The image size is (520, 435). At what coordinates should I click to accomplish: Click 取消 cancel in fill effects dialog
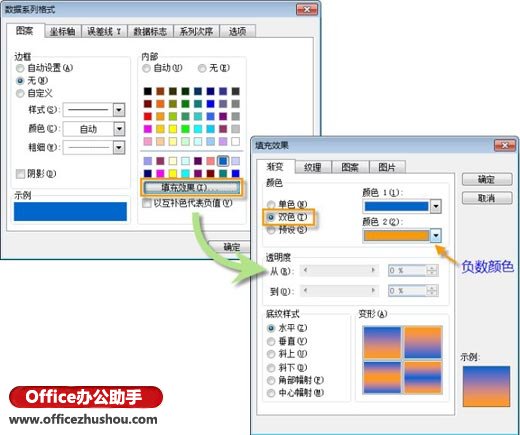click(487, 198)
